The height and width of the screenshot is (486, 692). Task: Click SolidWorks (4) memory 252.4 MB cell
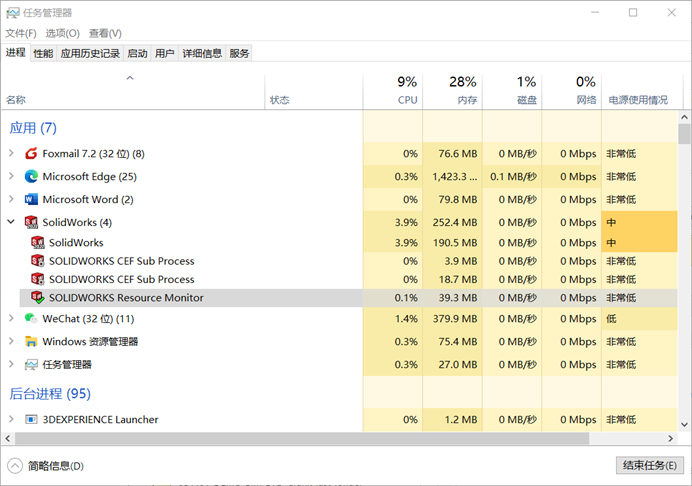(452, 222)
